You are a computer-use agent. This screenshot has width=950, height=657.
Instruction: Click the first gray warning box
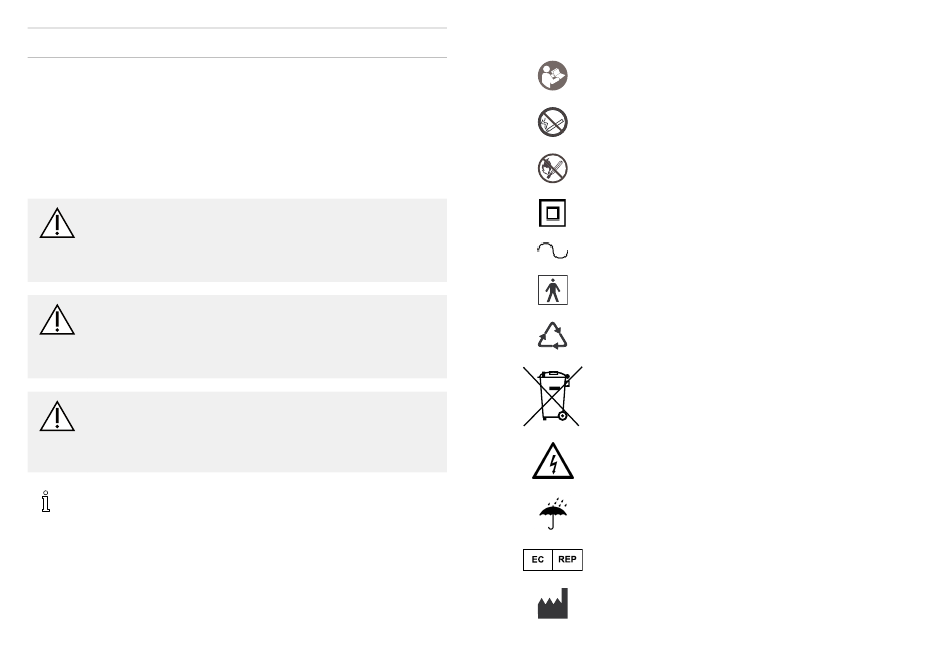[238, 240]
